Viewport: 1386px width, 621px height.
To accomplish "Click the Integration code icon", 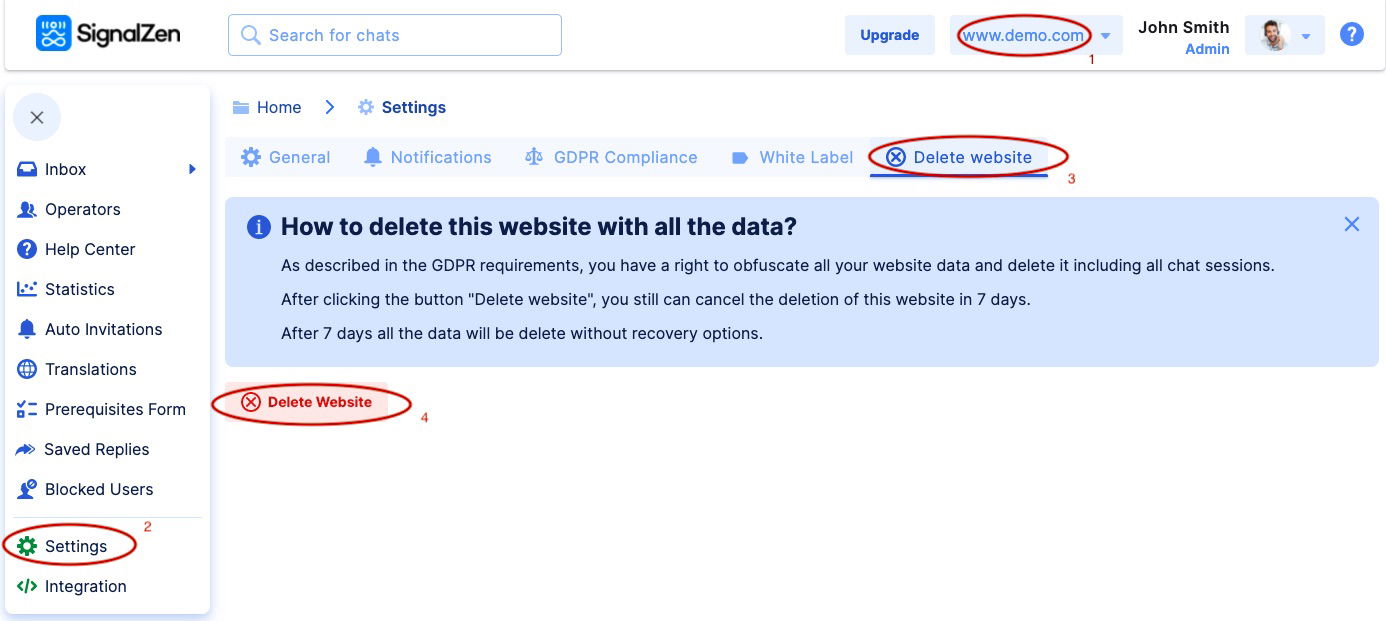I will tap(27, 586).
